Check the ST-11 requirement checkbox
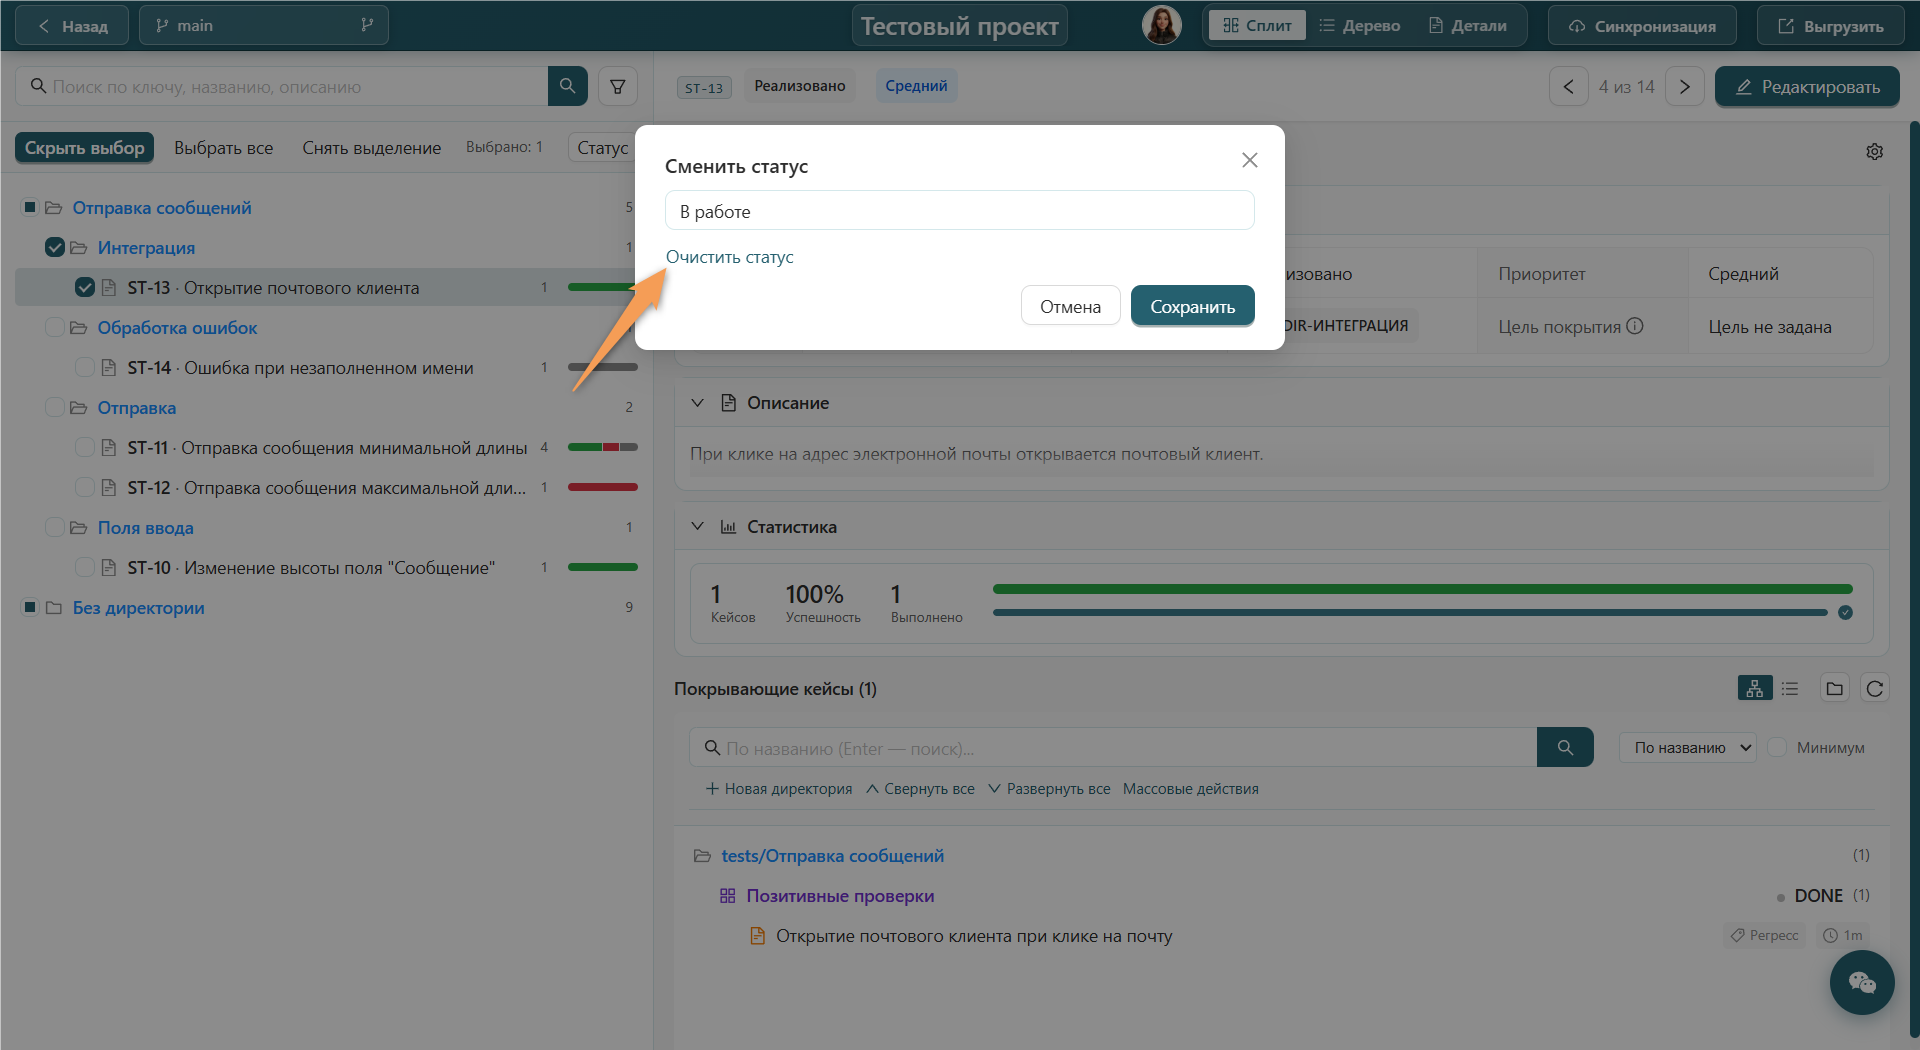Viewport: 1920px width, 1050px height. click(x=85, y=447)
